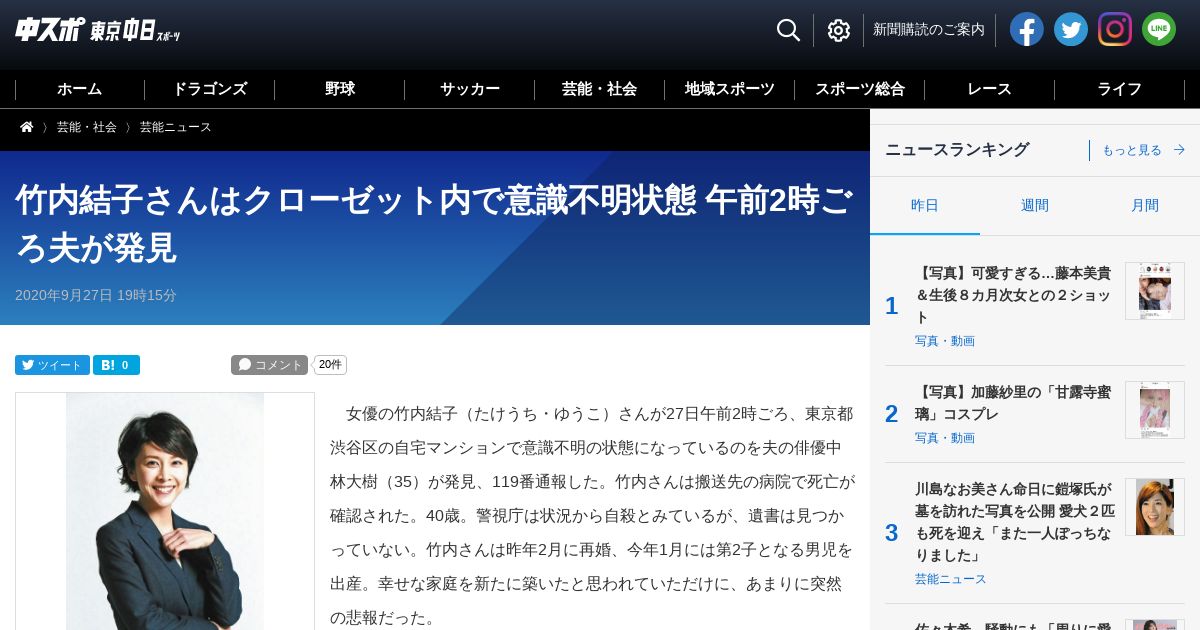The image size is (1200, 630).
Task: Share article with ツイート button
Action: pyautogui.click(x=52, y=365)
